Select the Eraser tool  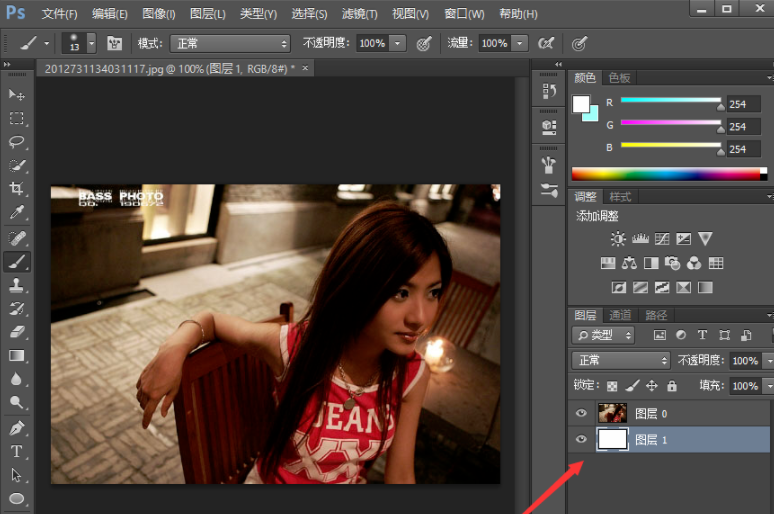pos(17,332)
